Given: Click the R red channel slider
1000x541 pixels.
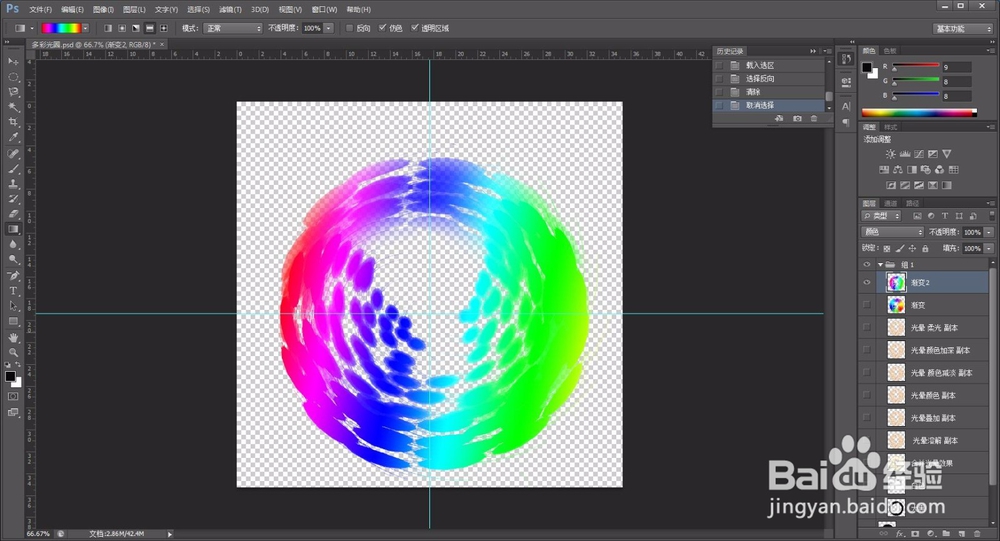Looking at the screenshot, I should click(916, 68).
